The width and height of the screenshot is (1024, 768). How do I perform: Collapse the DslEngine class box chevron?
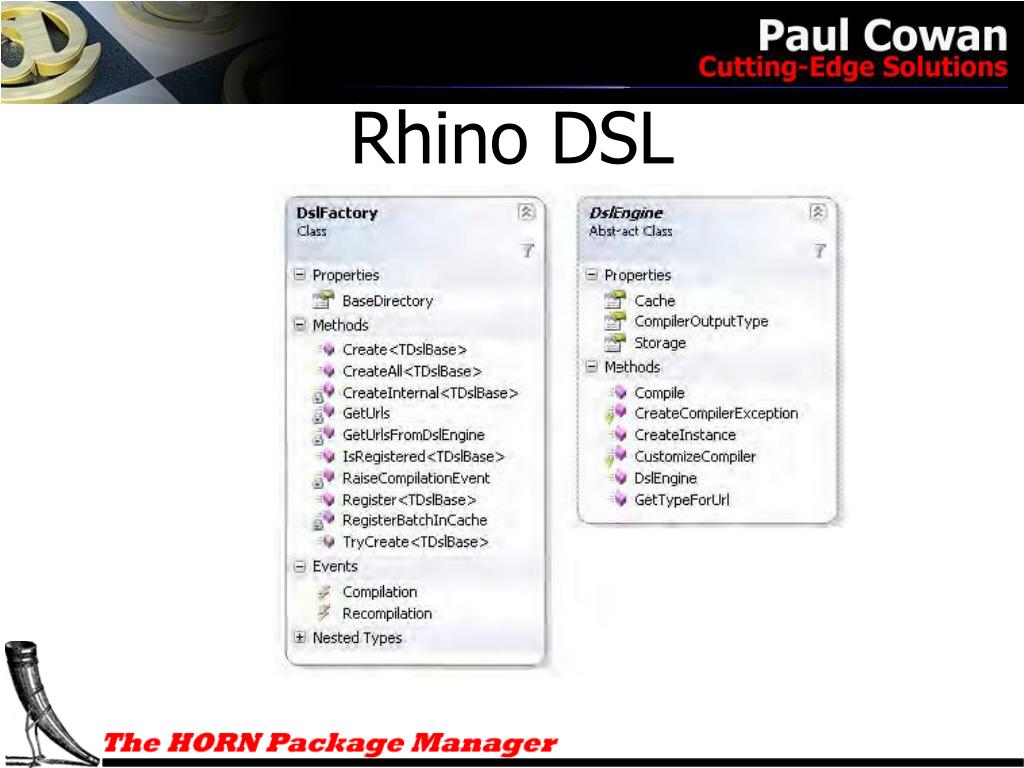click(818, 212)
